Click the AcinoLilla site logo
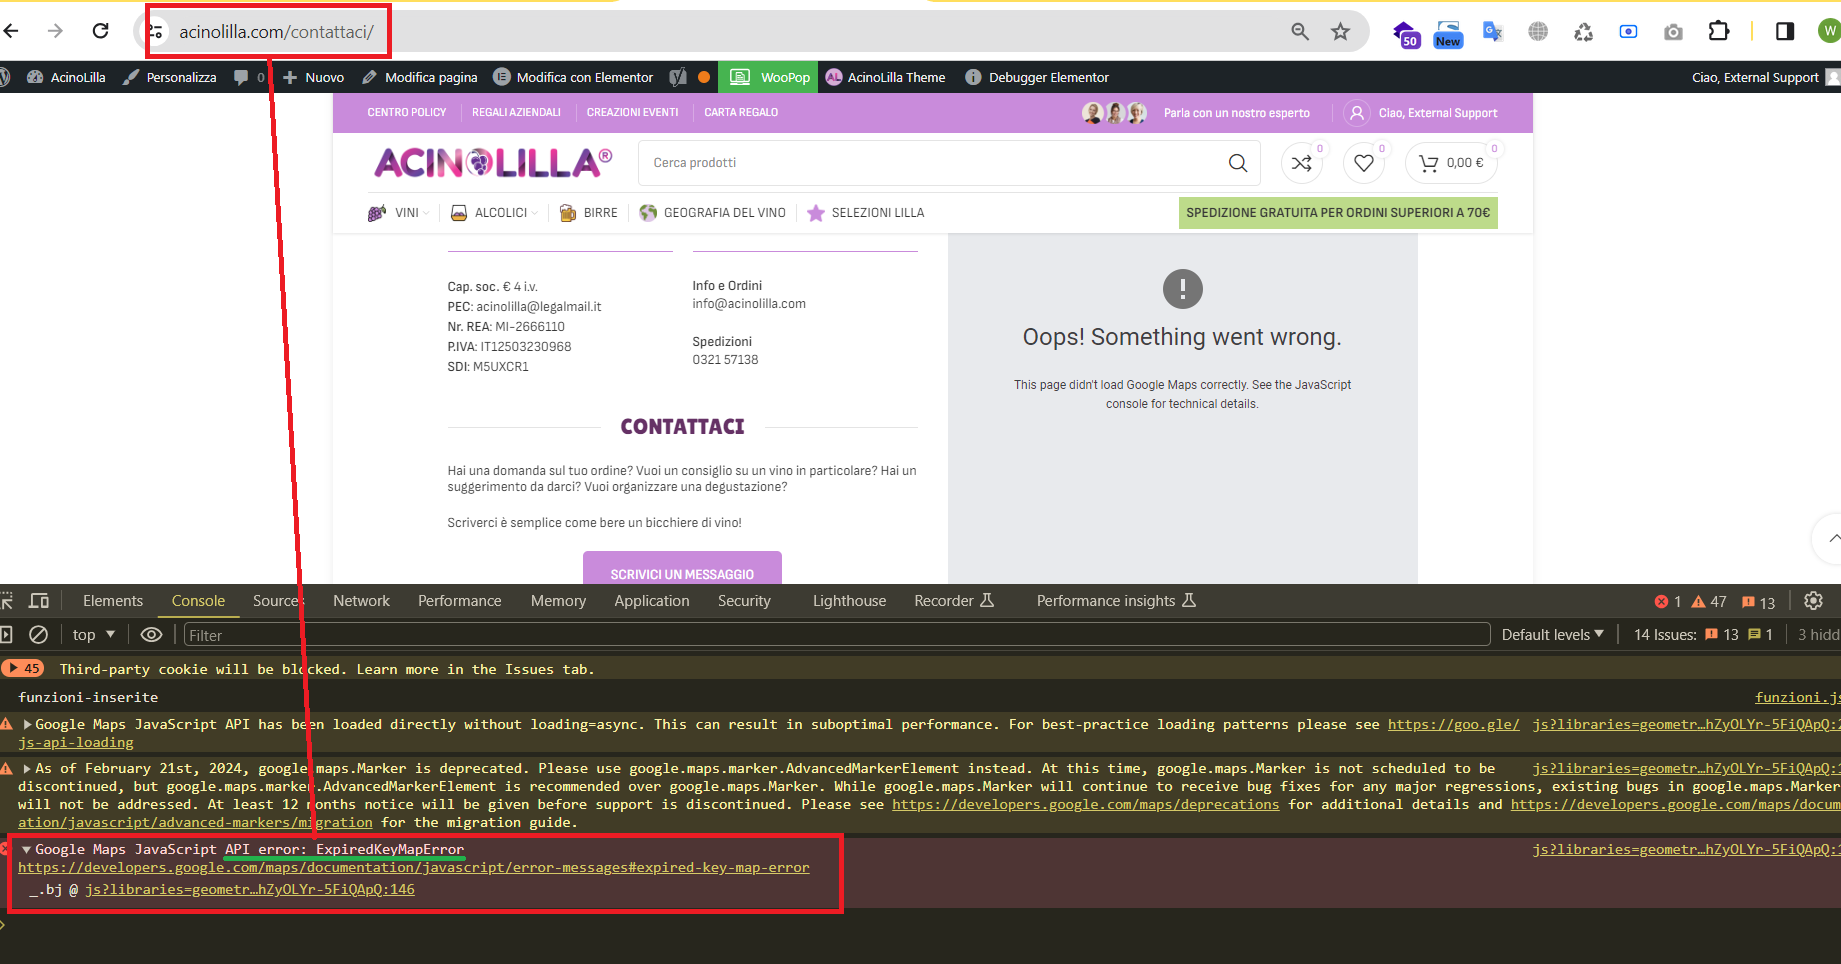The width and height of the screenshot is (1841, 964). click(x=493, y=162)
